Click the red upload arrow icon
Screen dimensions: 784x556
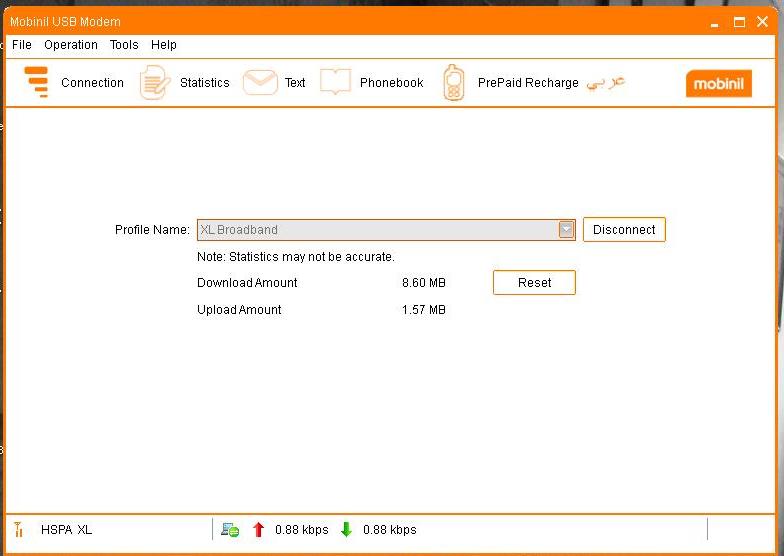[258, 530]
